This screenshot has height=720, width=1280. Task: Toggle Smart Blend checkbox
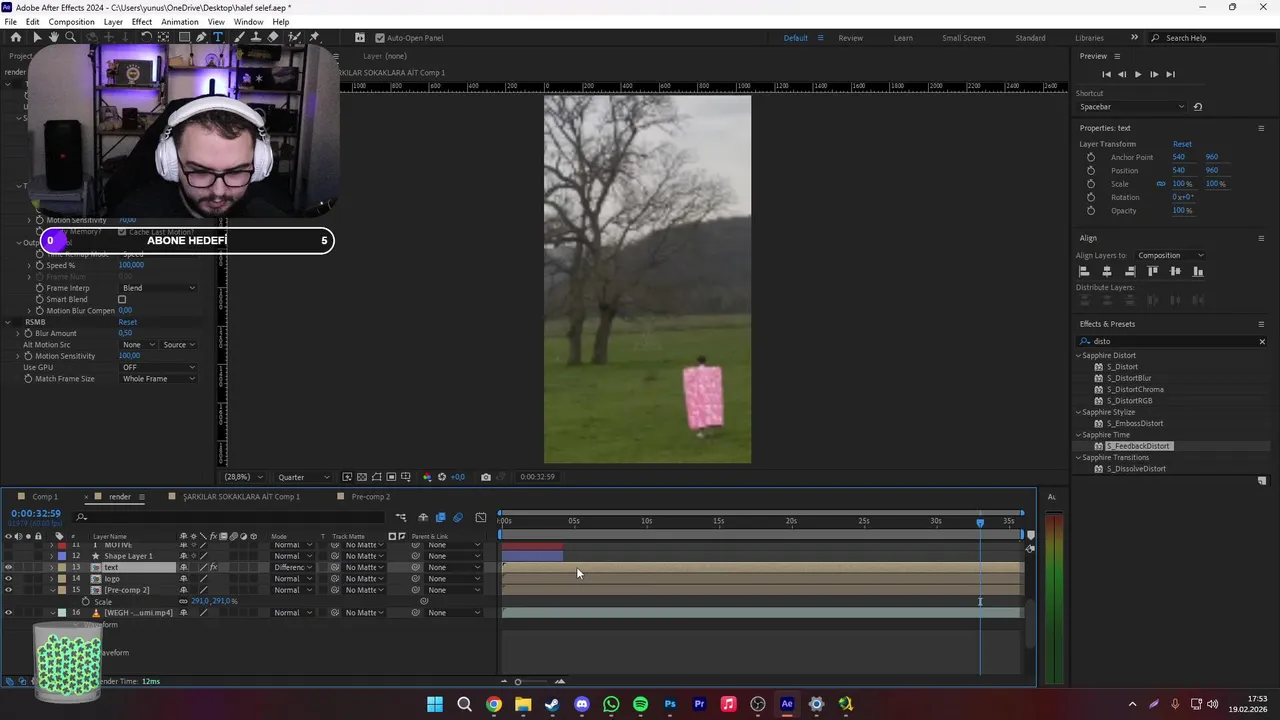122,299
